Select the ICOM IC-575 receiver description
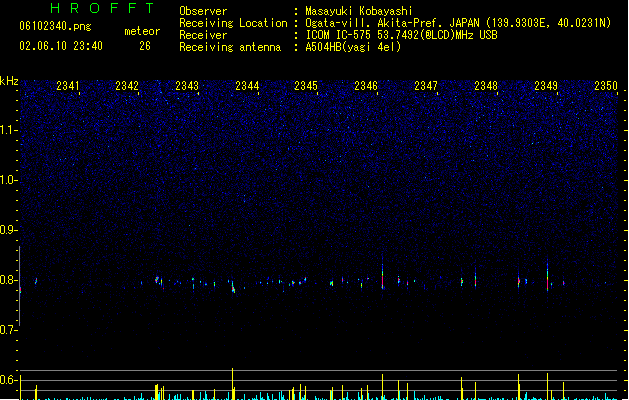The width and height of the screenshot is (629, 400). pyautogui.click(x=401, y=35)
